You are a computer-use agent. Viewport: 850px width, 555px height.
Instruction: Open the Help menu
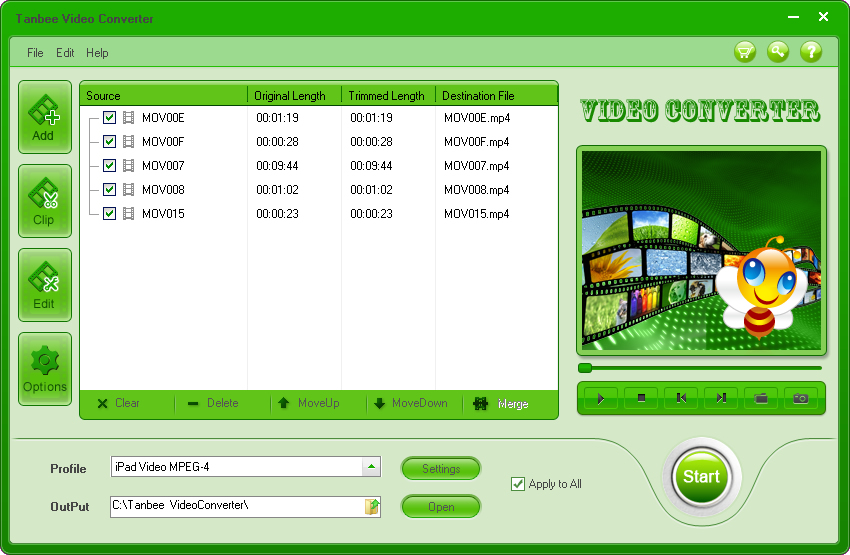click(x=97, y=53)
